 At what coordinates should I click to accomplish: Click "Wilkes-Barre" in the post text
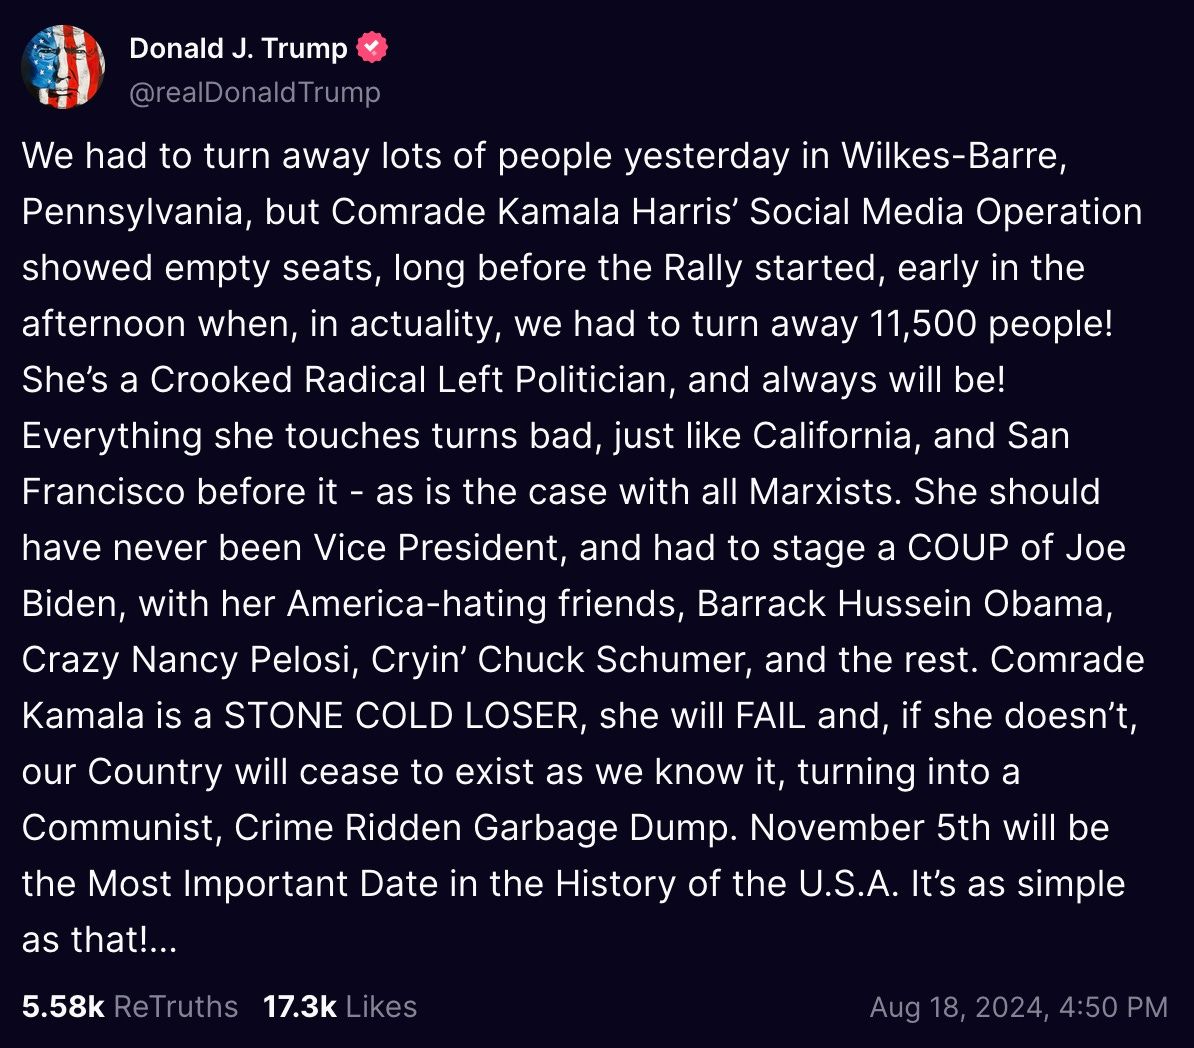(x=953, y=156)
